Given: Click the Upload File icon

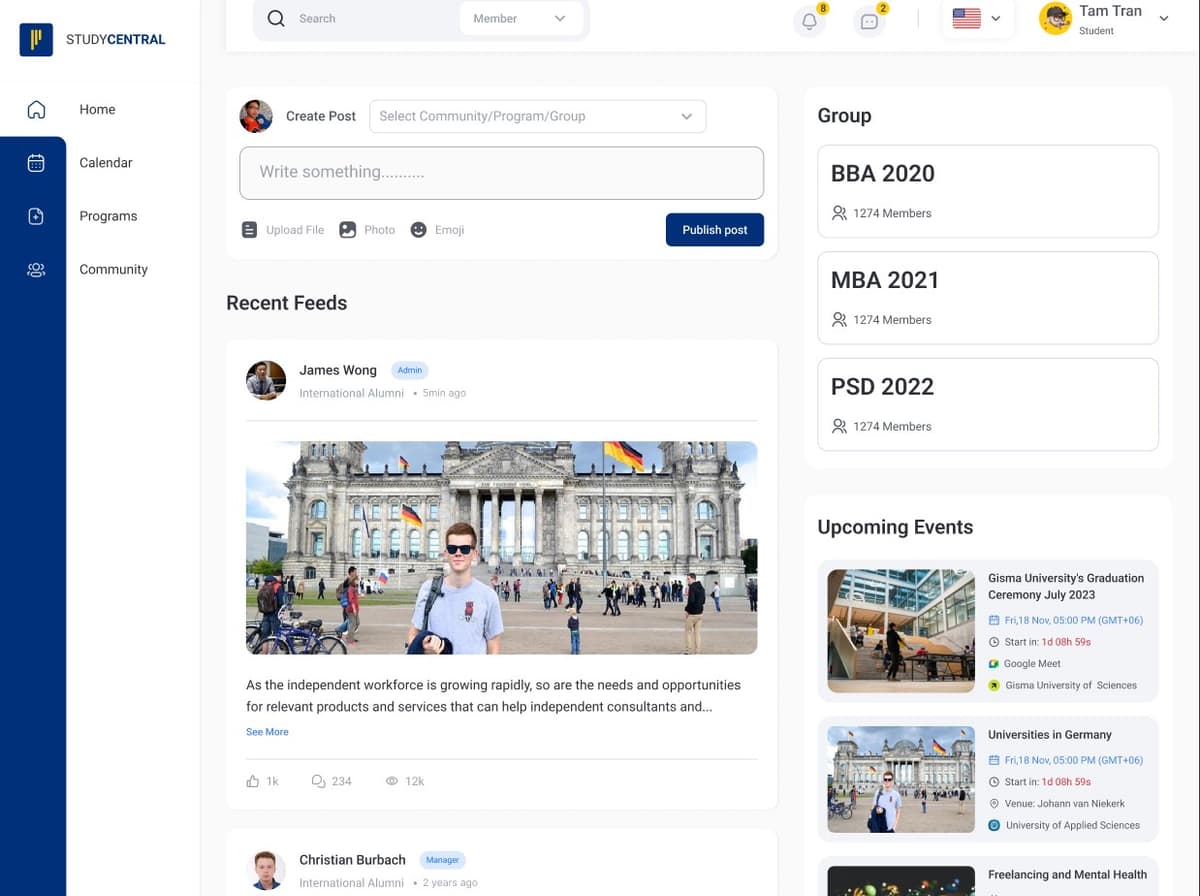Looking at the screenshot, I should [249, 229].
